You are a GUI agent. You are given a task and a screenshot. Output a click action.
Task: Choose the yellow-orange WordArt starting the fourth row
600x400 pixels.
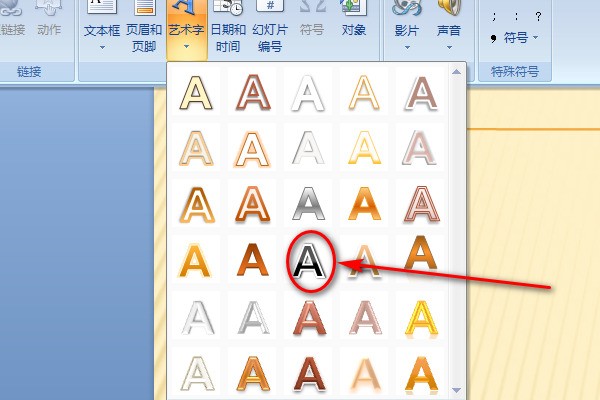click(x=198, y=262)
